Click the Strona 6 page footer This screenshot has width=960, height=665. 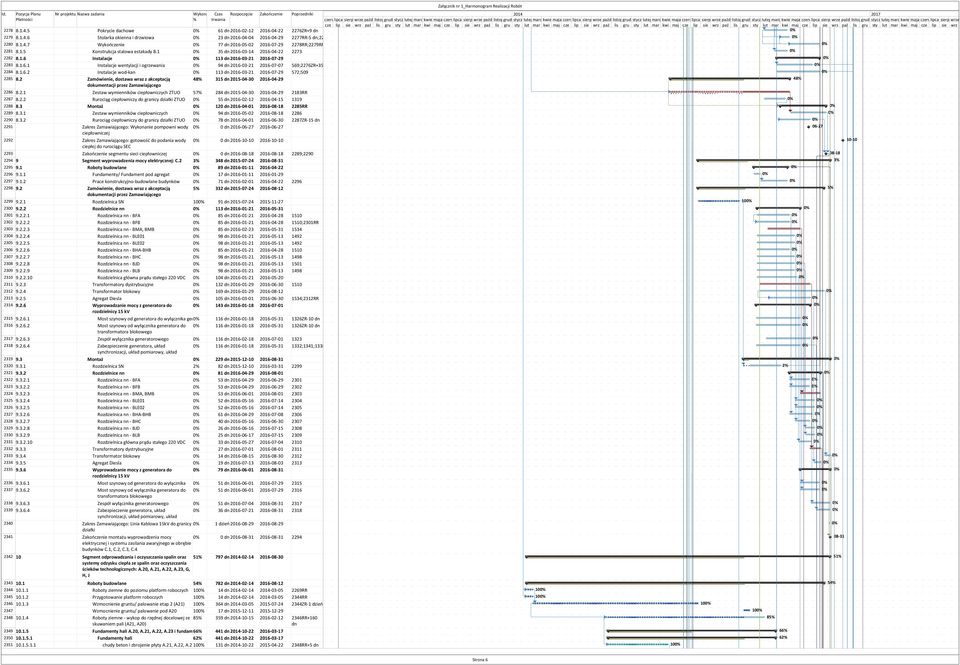coord(480,659)
